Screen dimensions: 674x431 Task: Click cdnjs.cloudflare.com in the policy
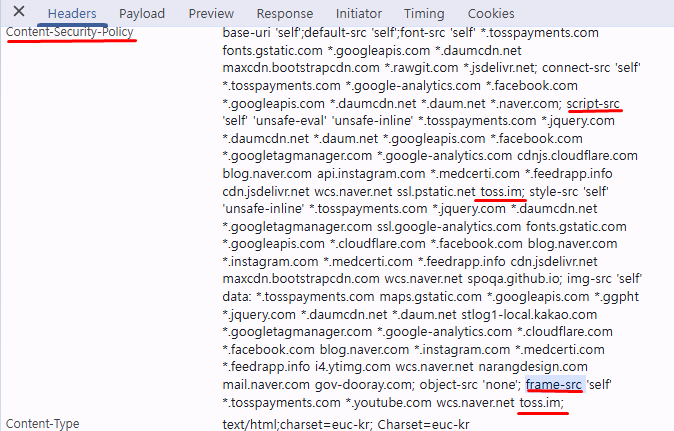pos(577,156)
